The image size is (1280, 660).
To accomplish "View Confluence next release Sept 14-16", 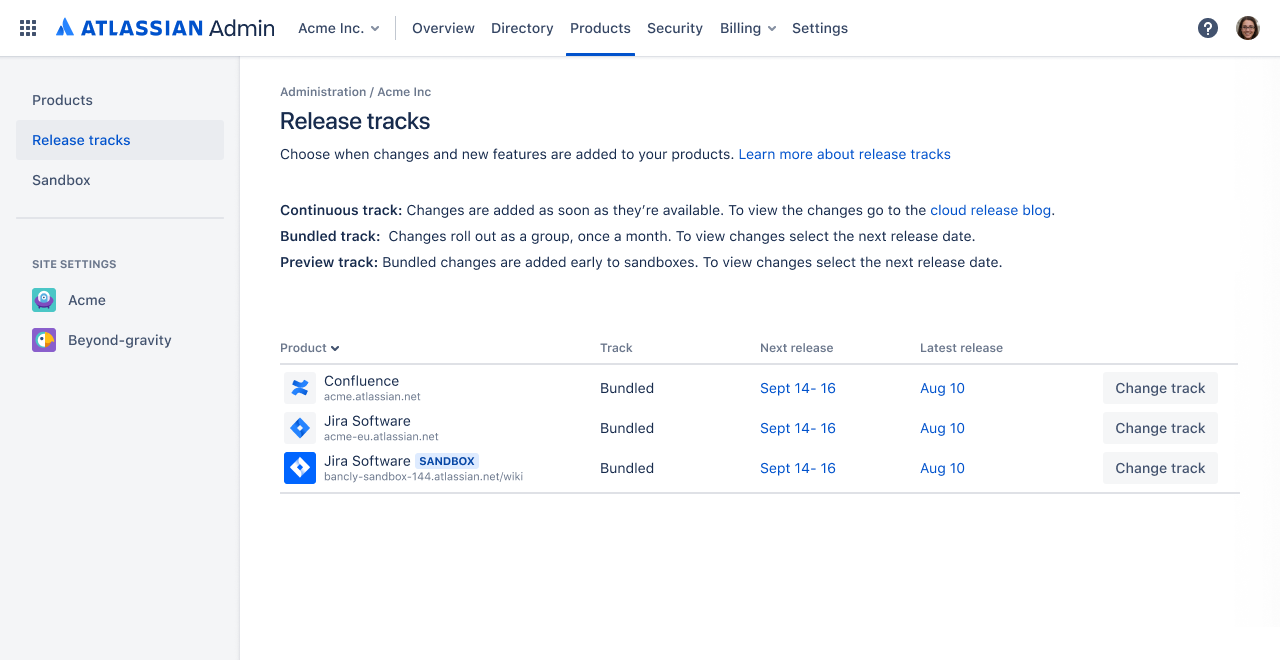I will [797, 388].
